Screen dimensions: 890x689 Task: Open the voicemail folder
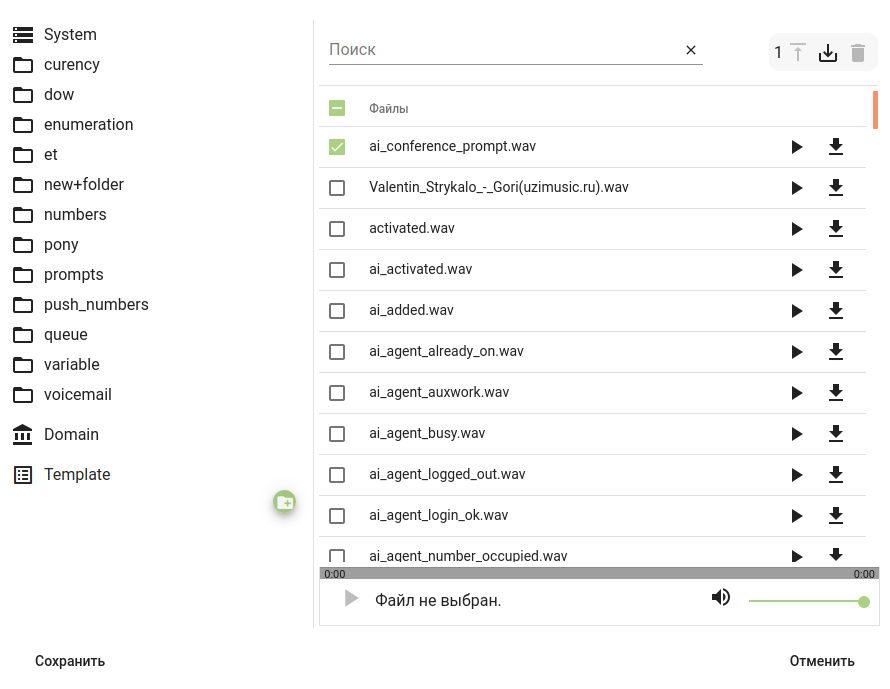[77, 395]
